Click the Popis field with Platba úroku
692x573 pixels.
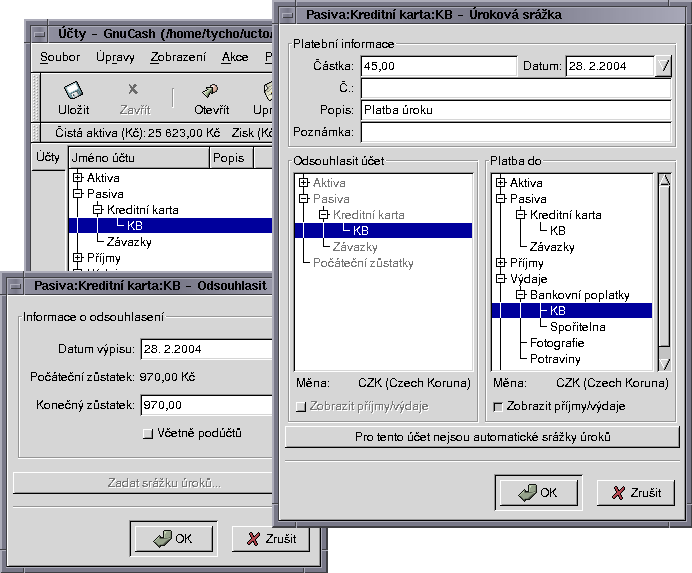pos(516,110)
